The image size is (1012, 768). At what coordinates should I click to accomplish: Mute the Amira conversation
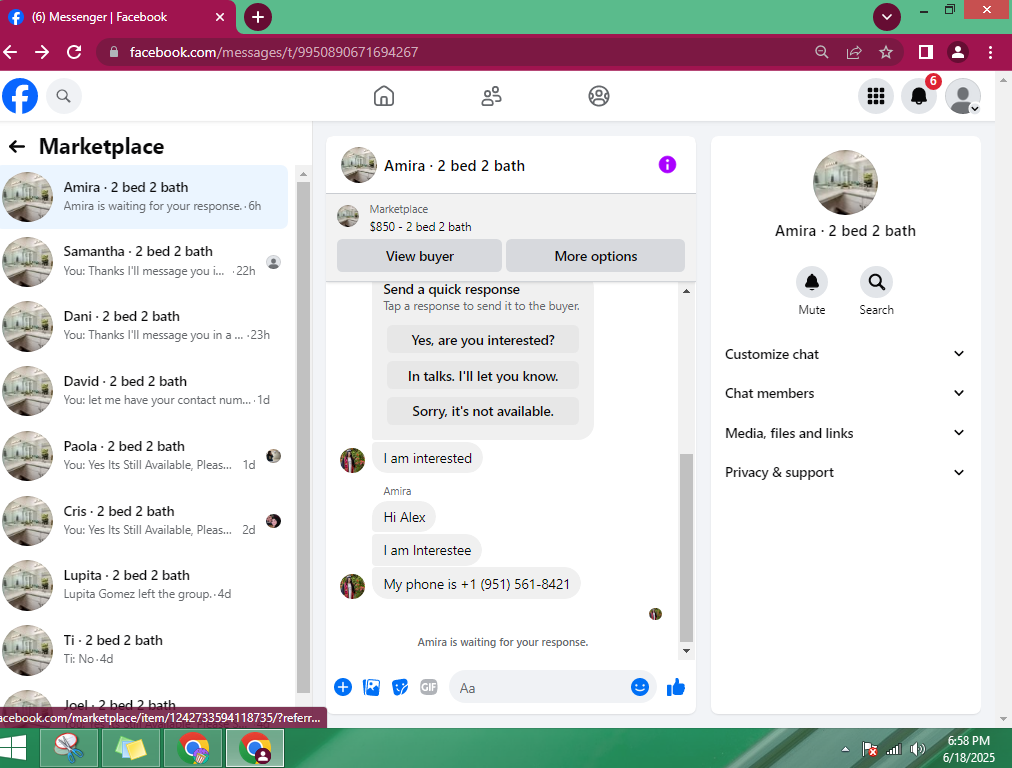click(x=812, y=282)
